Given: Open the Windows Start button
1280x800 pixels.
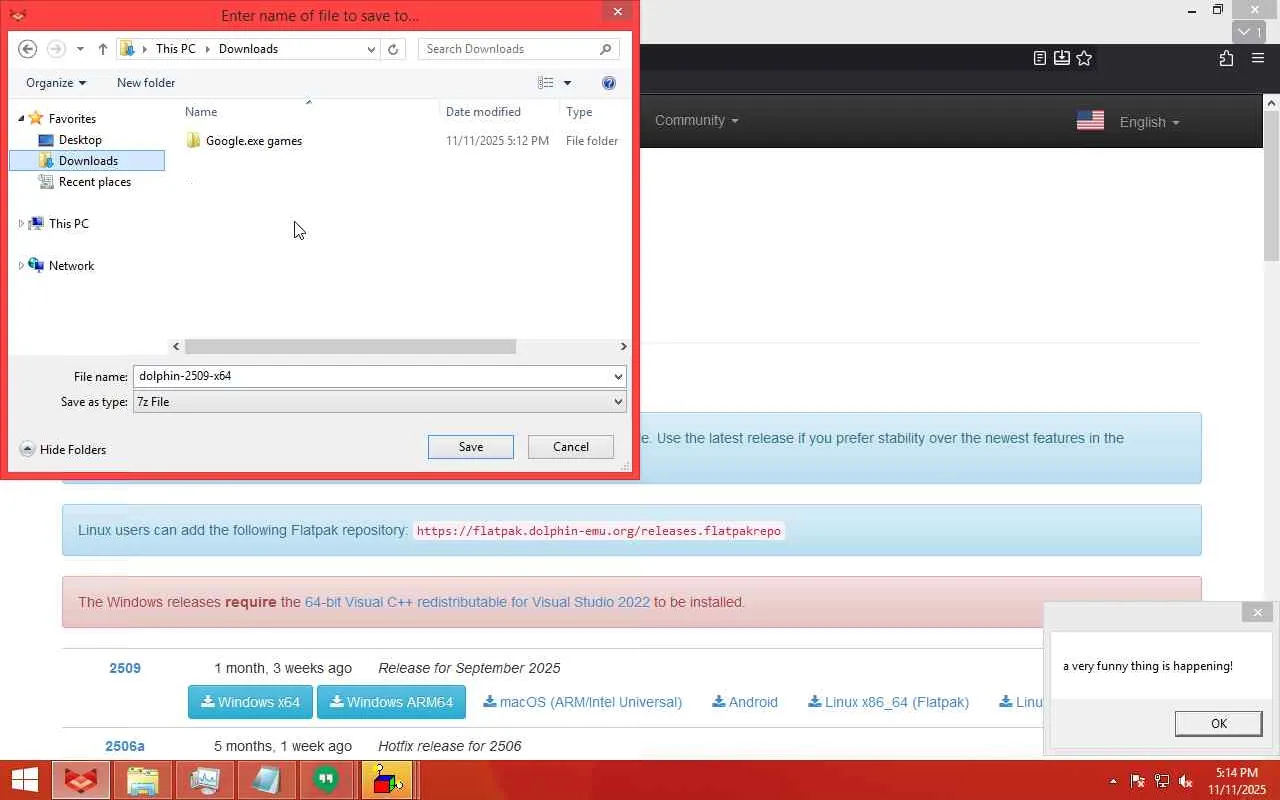Looking at the screenshot, I should [x=25, y=780].
